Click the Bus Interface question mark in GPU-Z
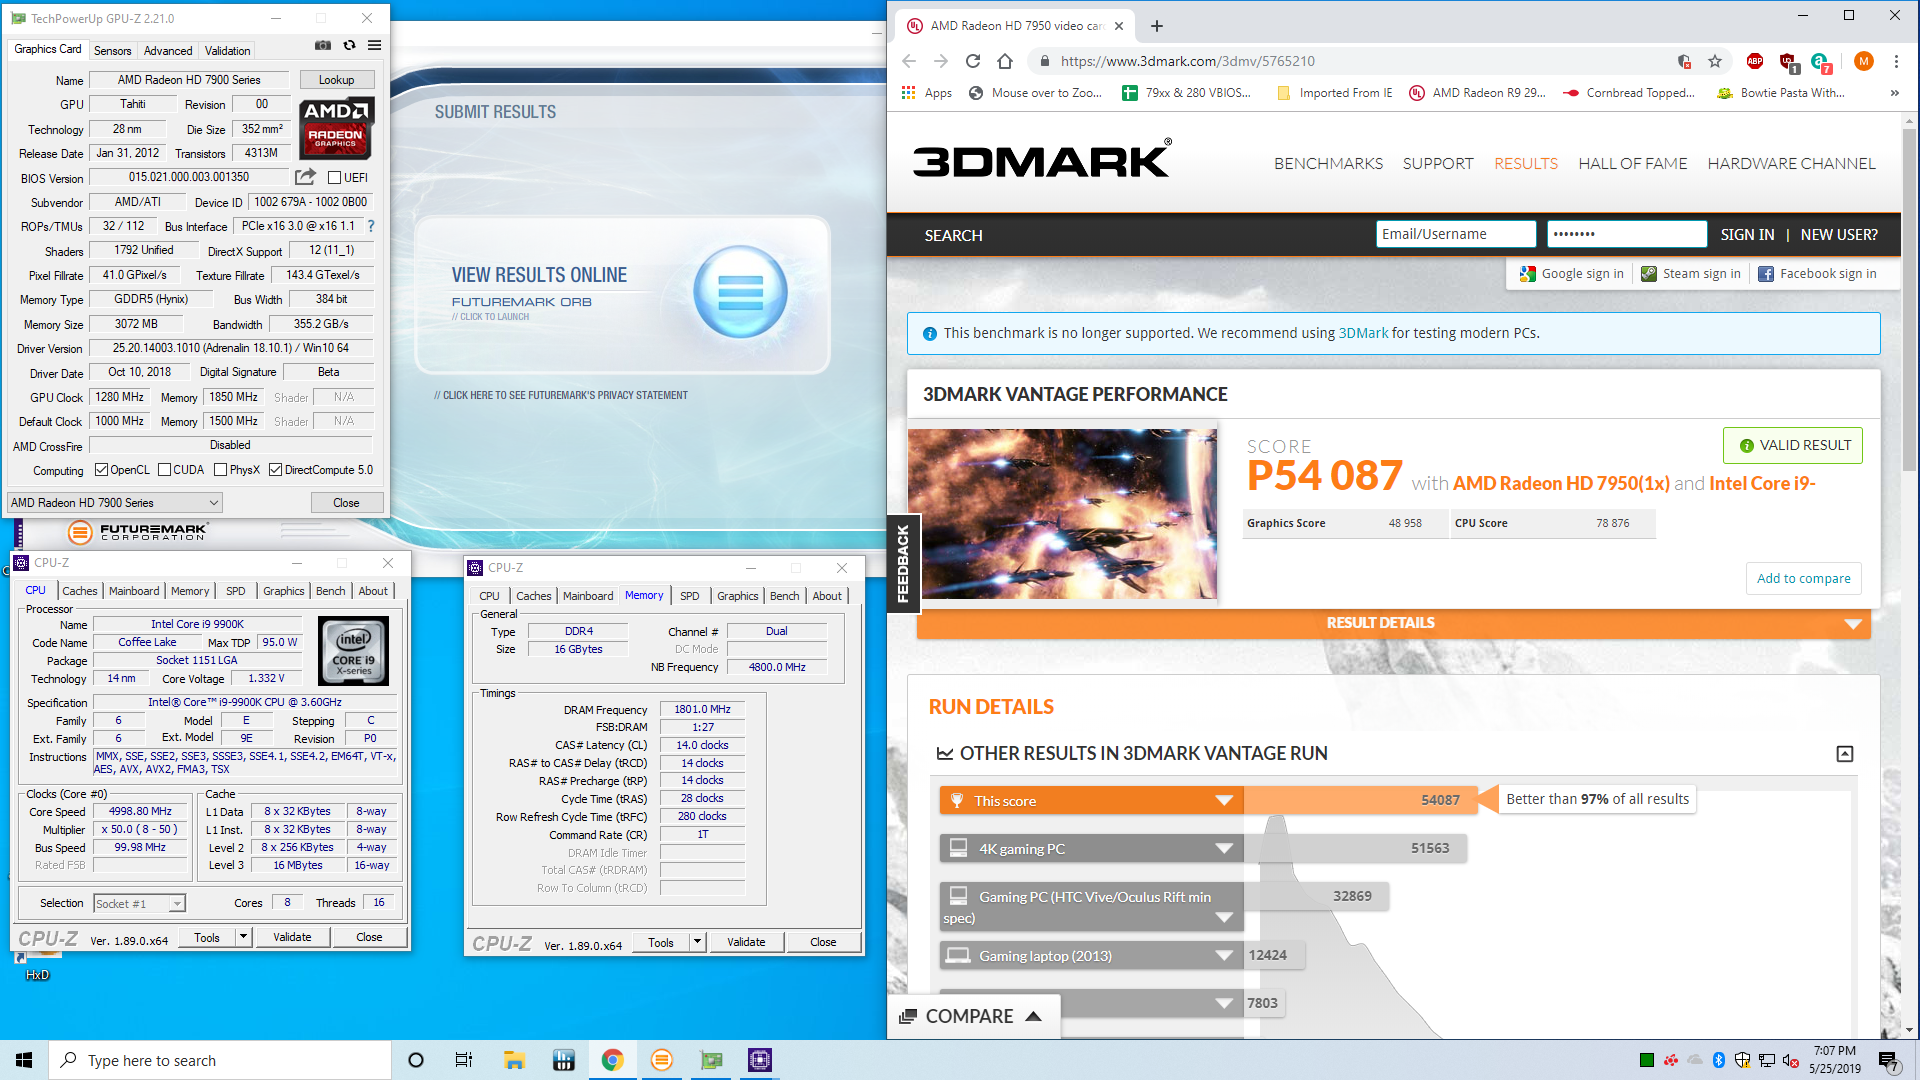The width and height of the screenshot is (1920, 1080). coord(371,226)
